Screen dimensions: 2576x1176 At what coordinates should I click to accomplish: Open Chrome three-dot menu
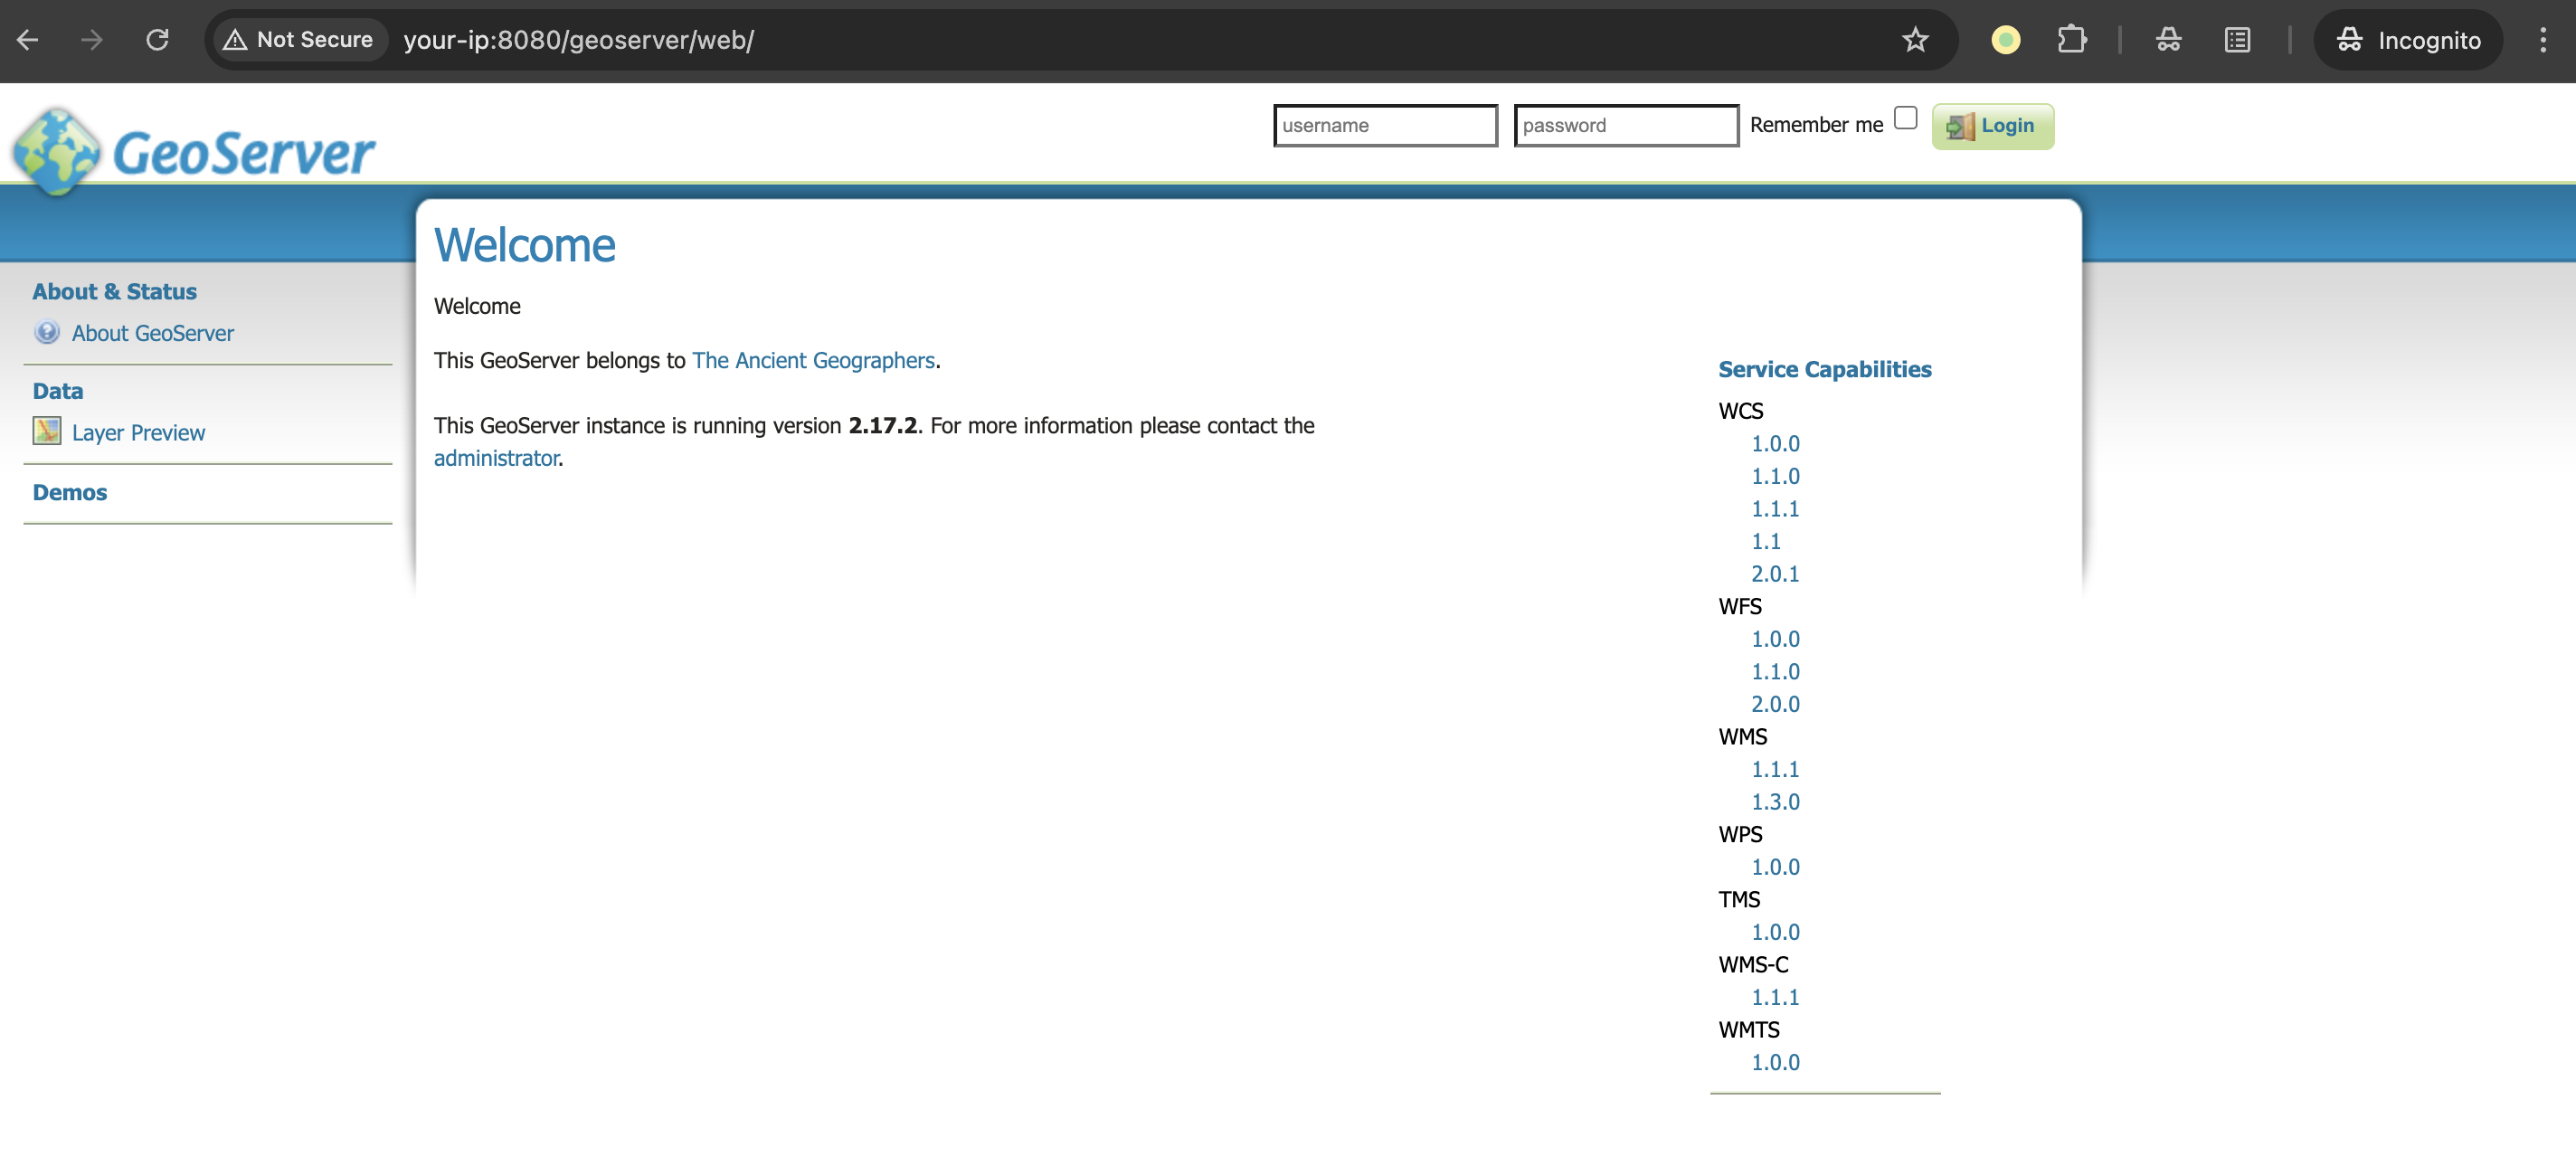[2542, 40]
